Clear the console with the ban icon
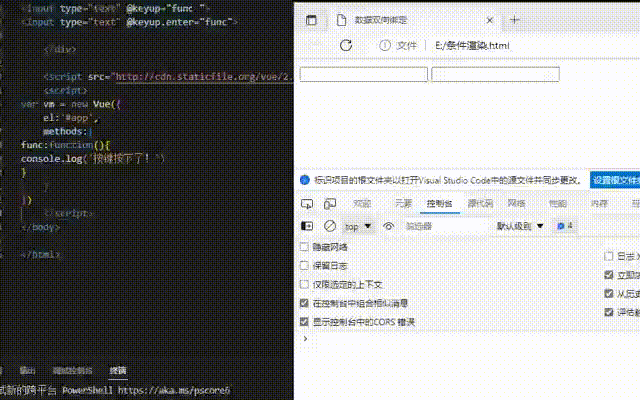Viewport: 640px width, 400px height. (330, 226)
